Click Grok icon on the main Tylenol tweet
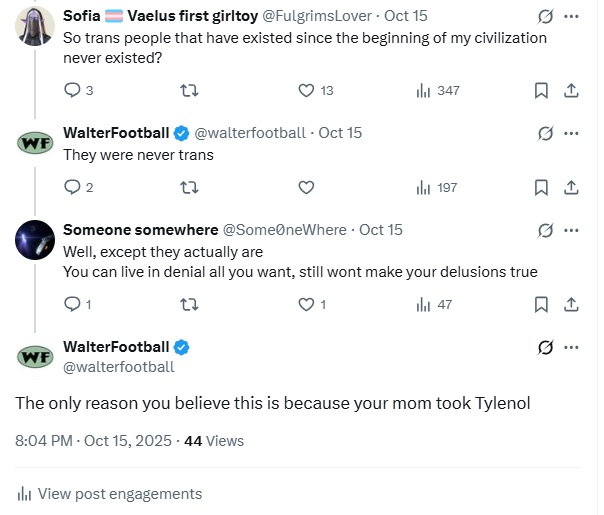This screenshot has width=604, height=515. click(546, 348)
